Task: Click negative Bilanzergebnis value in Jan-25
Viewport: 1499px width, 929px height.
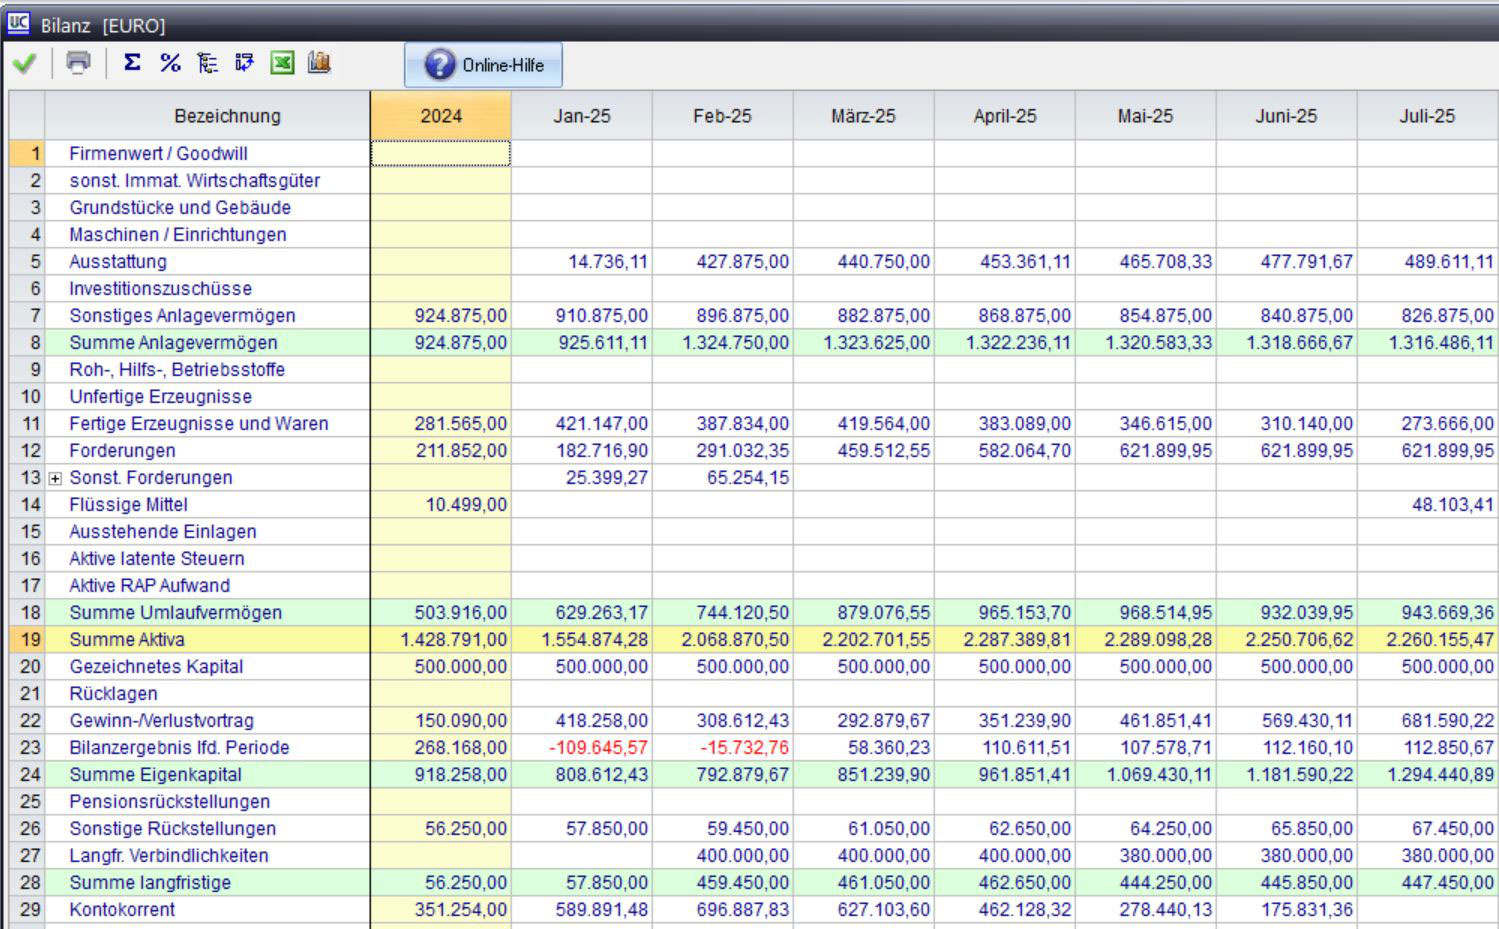Action: [598, 748]
